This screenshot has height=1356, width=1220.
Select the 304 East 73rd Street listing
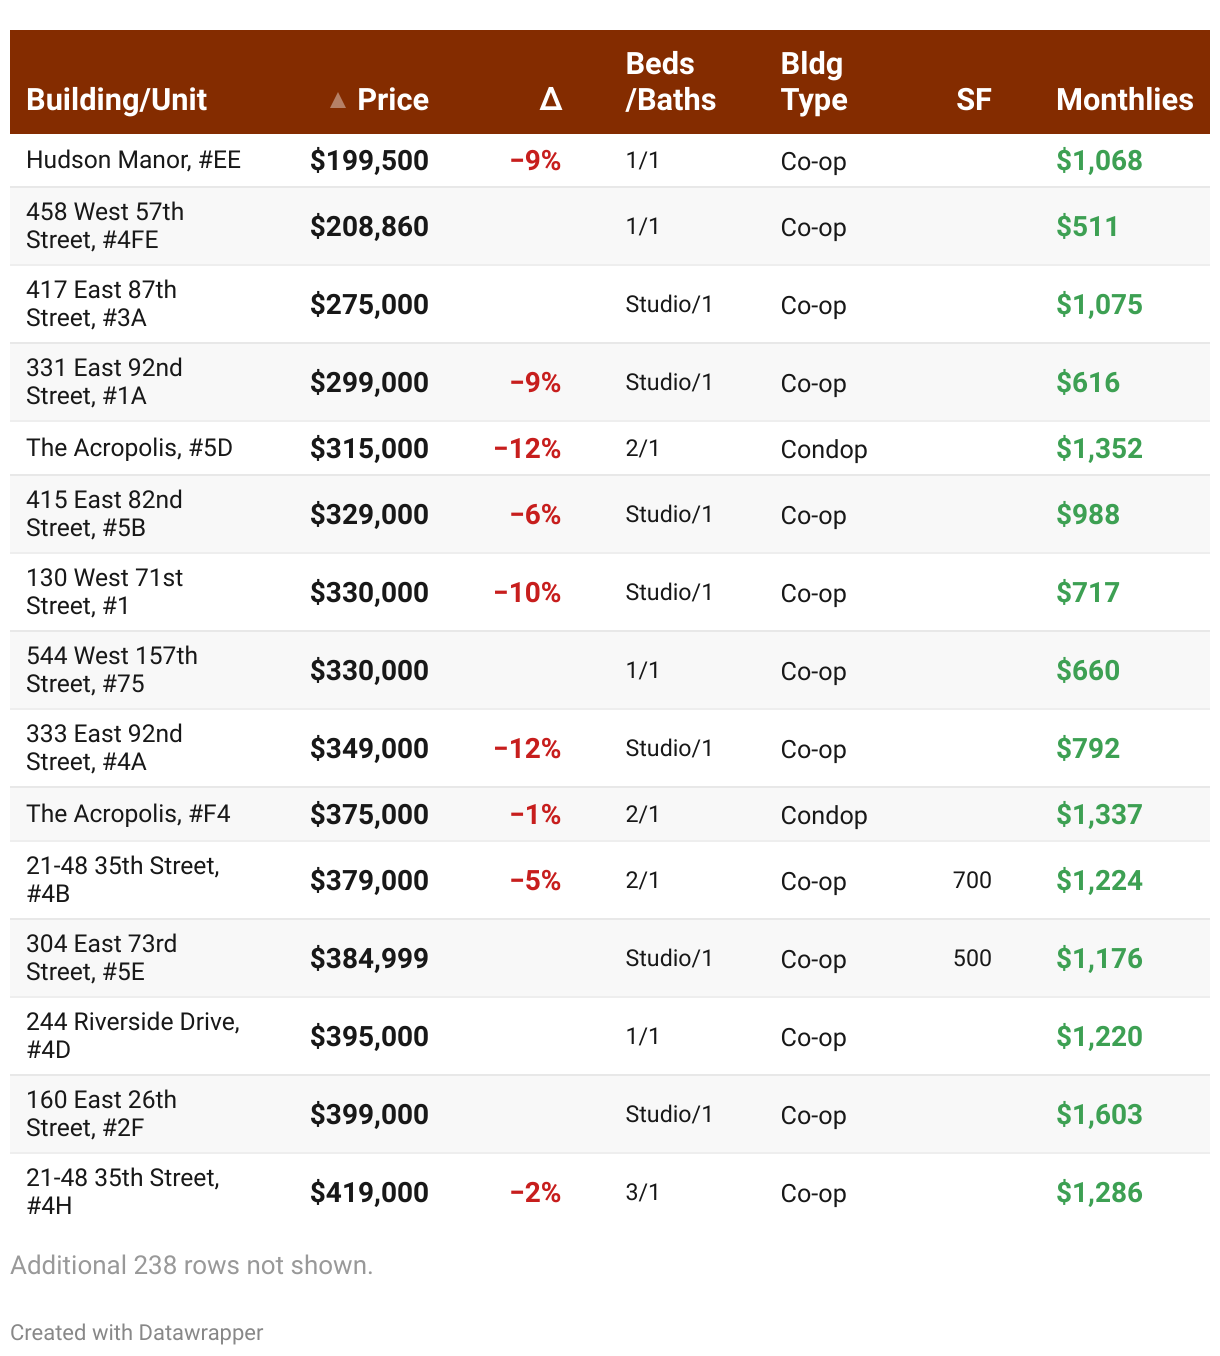[101, 958]
